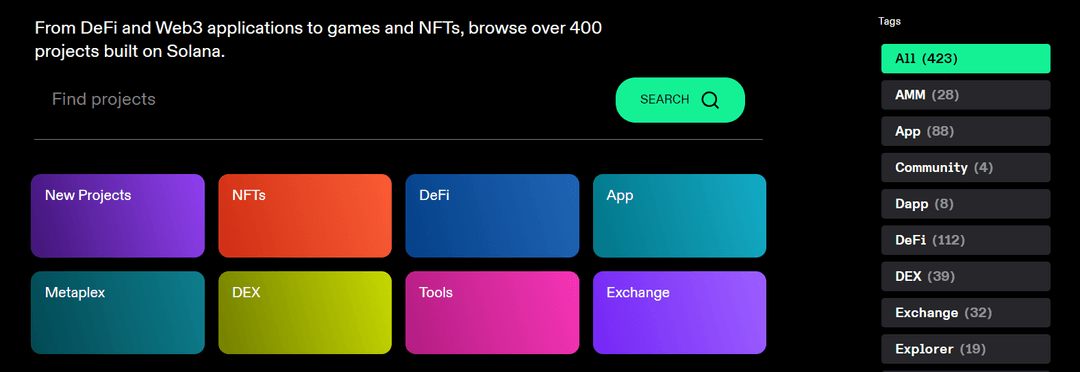Select the DEX (39) tag
The width and height of the screenshot is (1080, 372).
(966, 276)
